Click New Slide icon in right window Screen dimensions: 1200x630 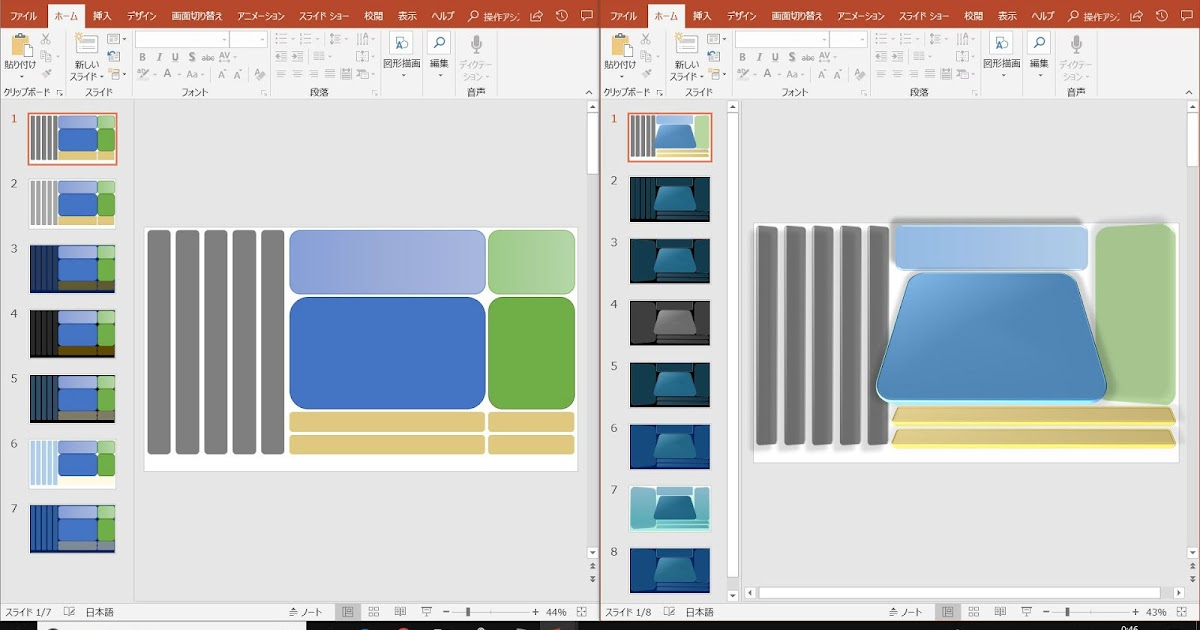687,45
